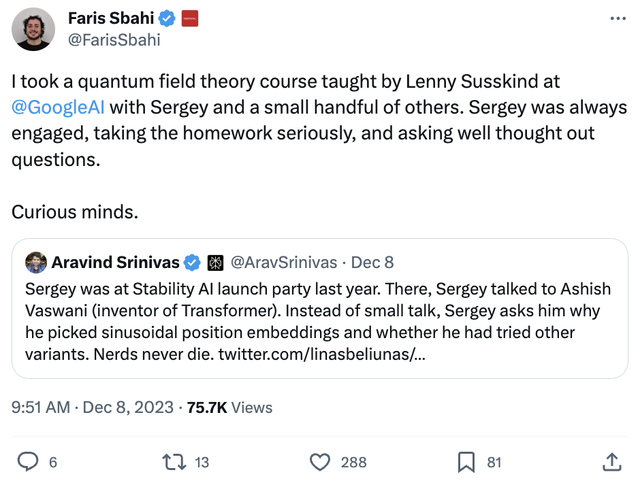
Task: Open Aravind Srinivas's small avatar
Action: [35, 263]
